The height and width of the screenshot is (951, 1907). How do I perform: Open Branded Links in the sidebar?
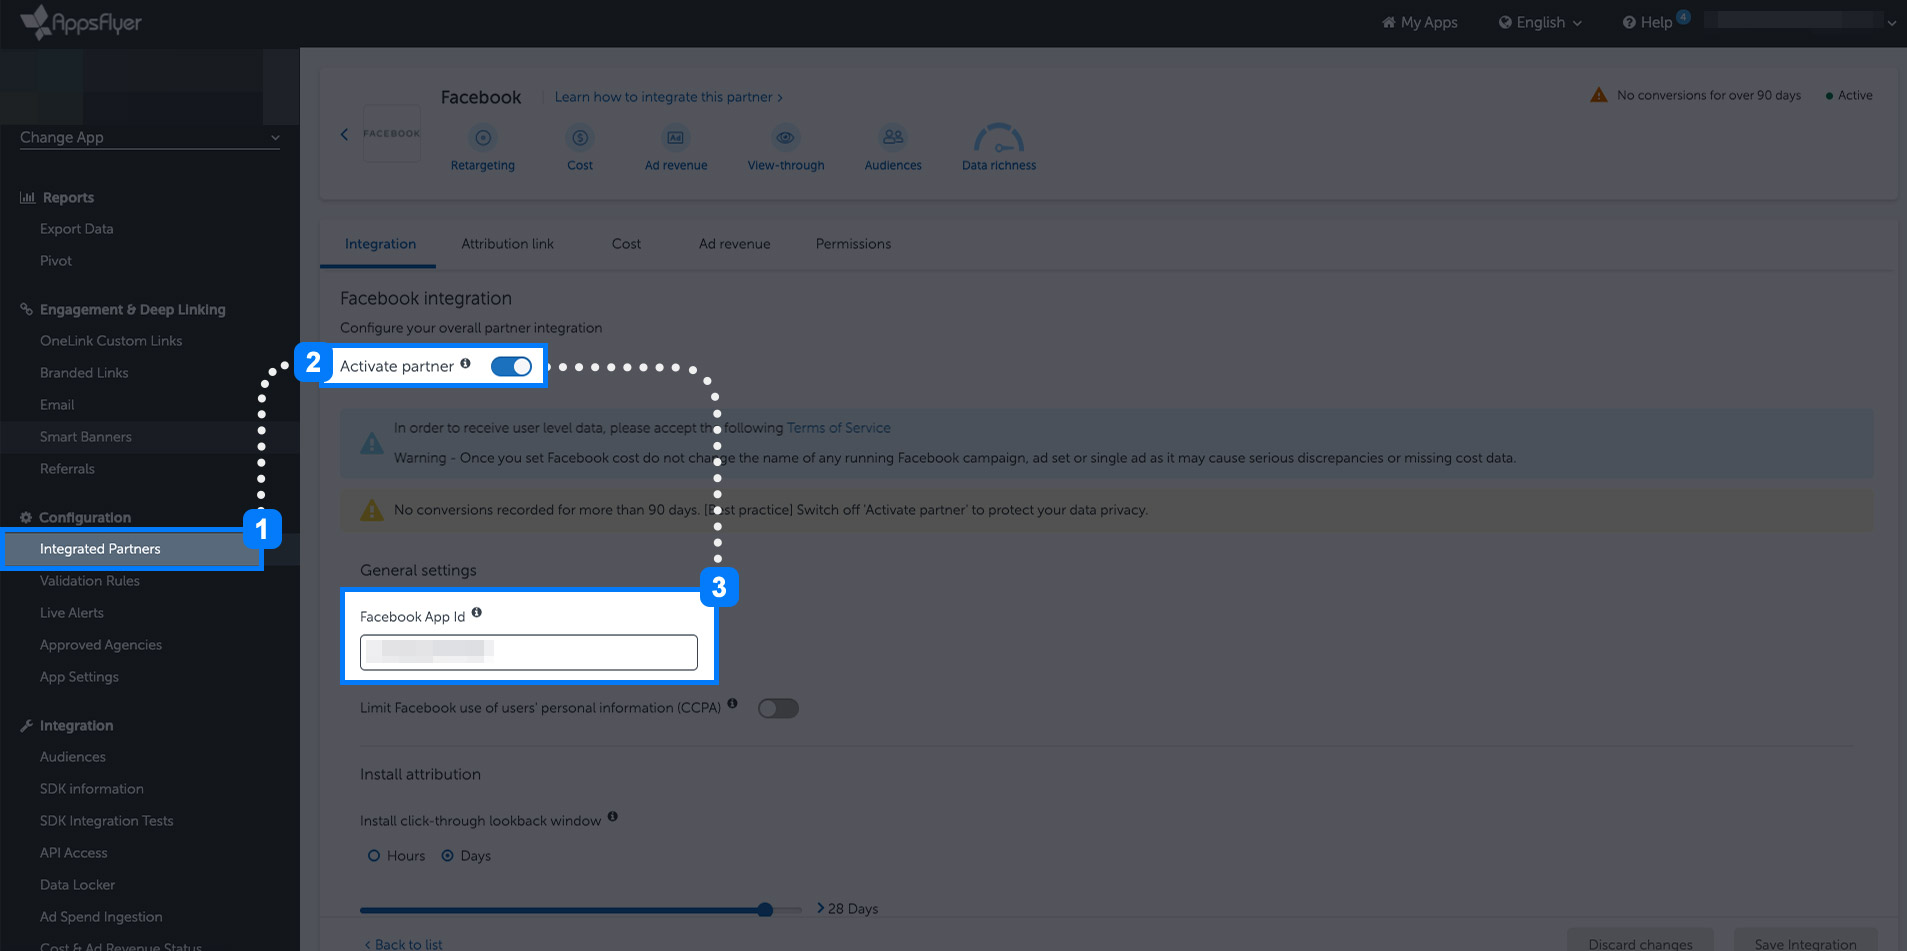[84, 373]
